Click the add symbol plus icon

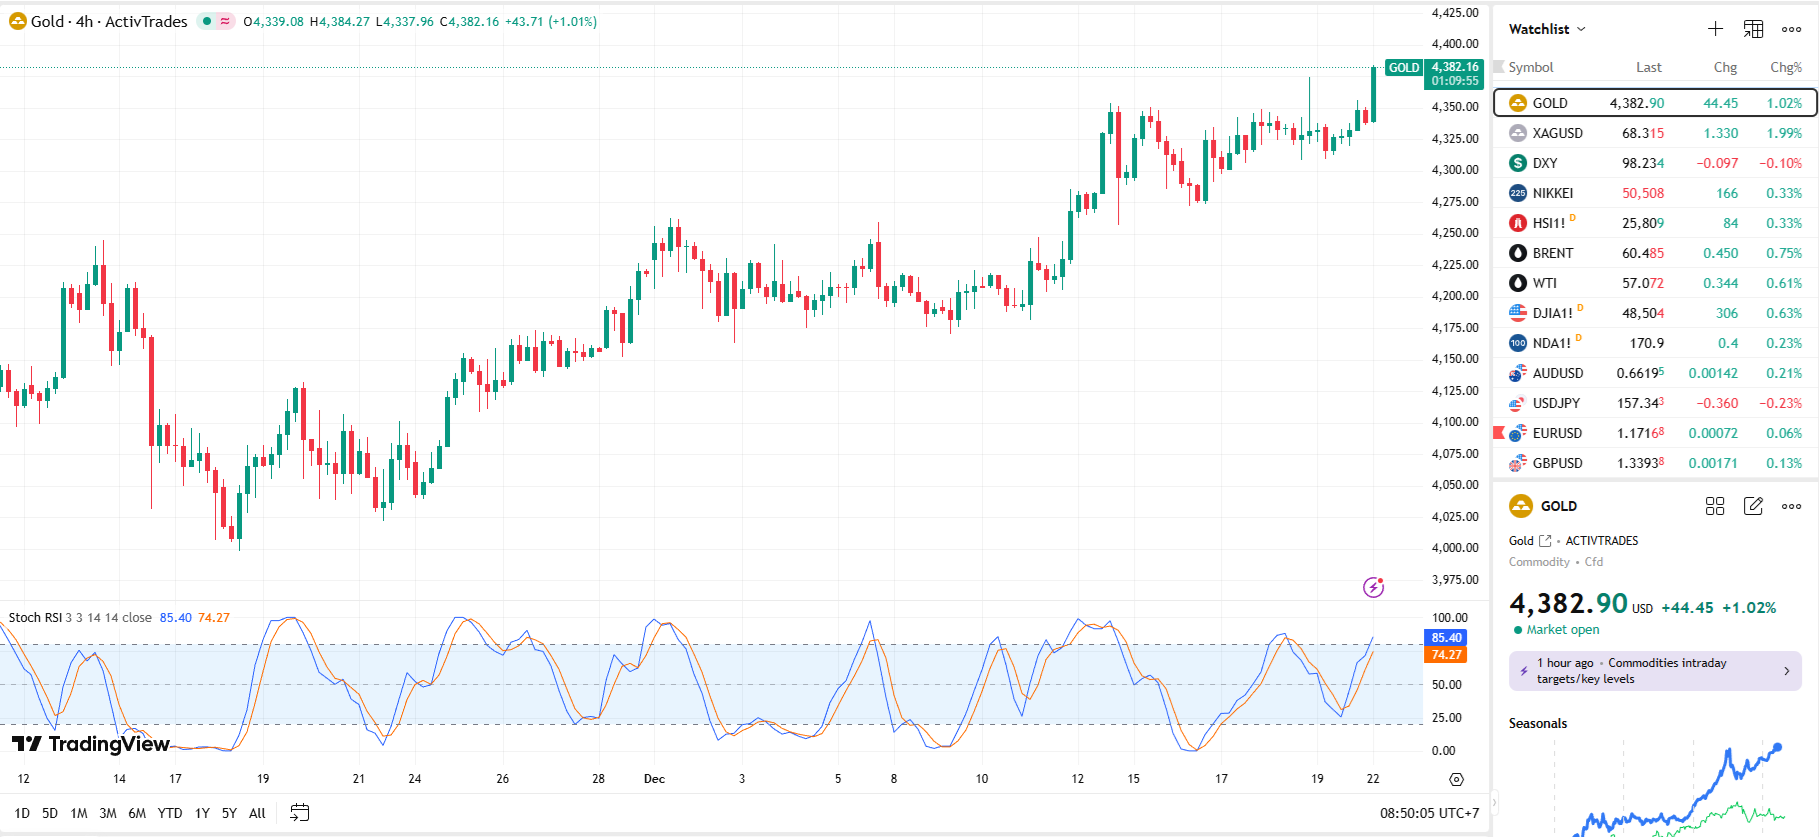tap(1715, 29)
